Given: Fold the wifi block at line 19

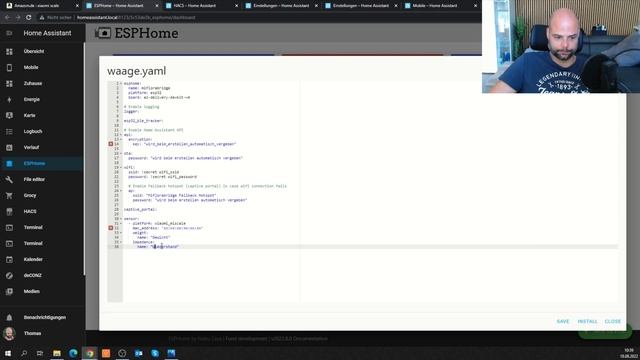Looking at the screenshot, I should [x=121, y=167].
